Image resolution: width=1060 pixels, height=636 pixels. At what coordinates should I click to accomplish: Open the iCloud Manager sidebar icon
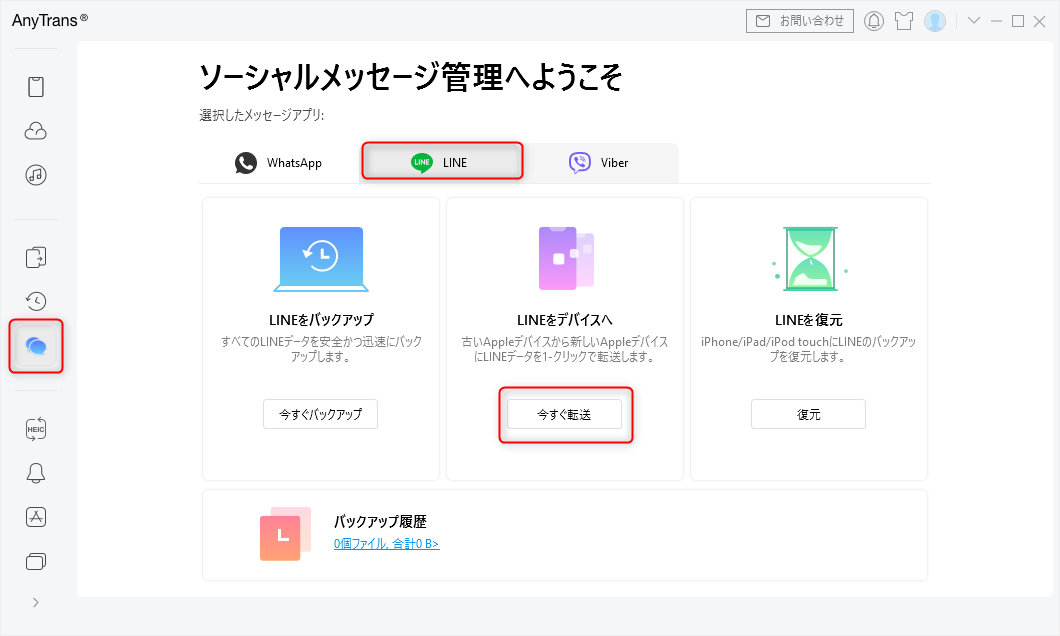click(x=36, y=131)
